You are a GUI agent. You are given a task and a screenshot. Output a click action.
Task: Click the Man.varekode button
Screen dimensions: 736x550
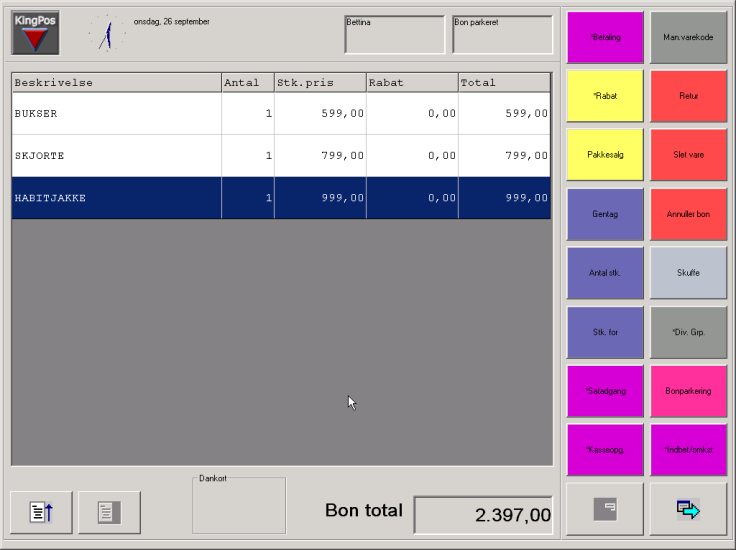click(x=688, y=38)
